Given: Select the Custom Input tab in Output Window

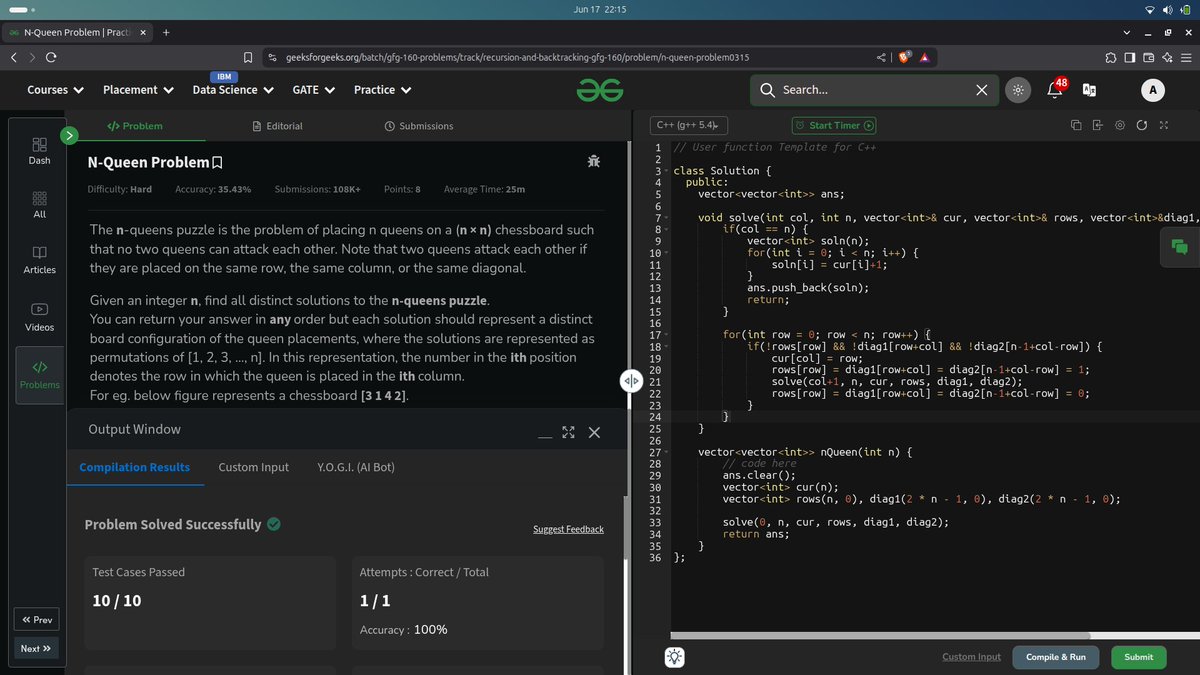Looking at the screenshot, I should [x=254, y=467].
